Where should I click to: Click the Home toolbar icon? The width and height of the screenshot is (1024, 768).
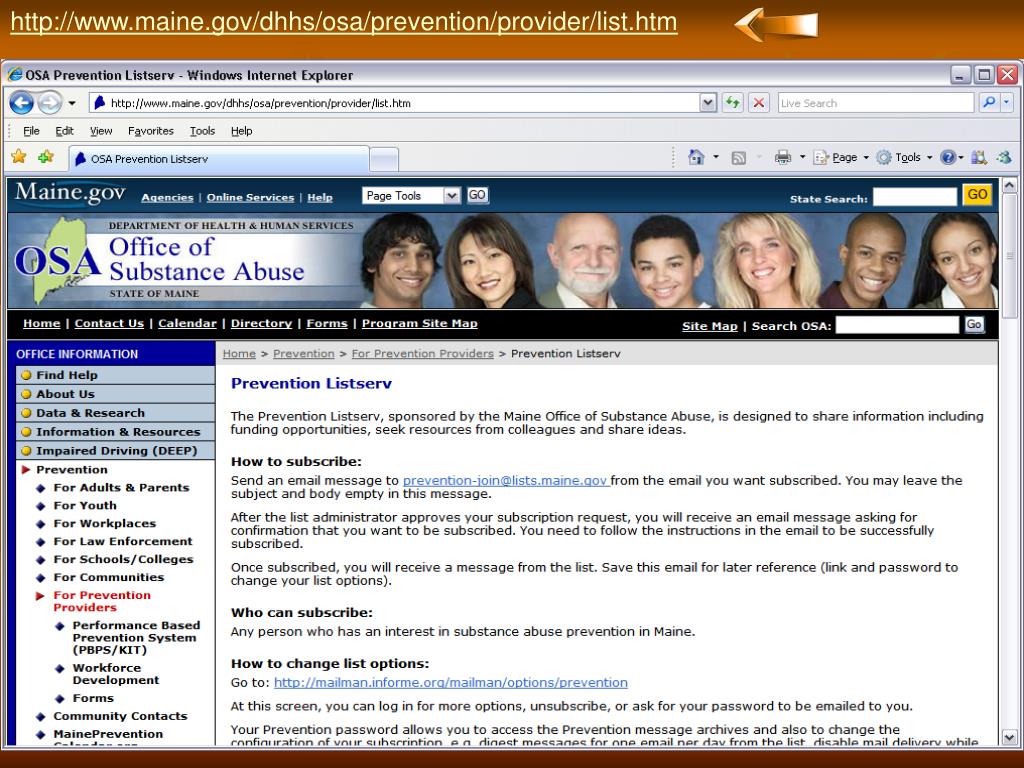coord(696,157)
